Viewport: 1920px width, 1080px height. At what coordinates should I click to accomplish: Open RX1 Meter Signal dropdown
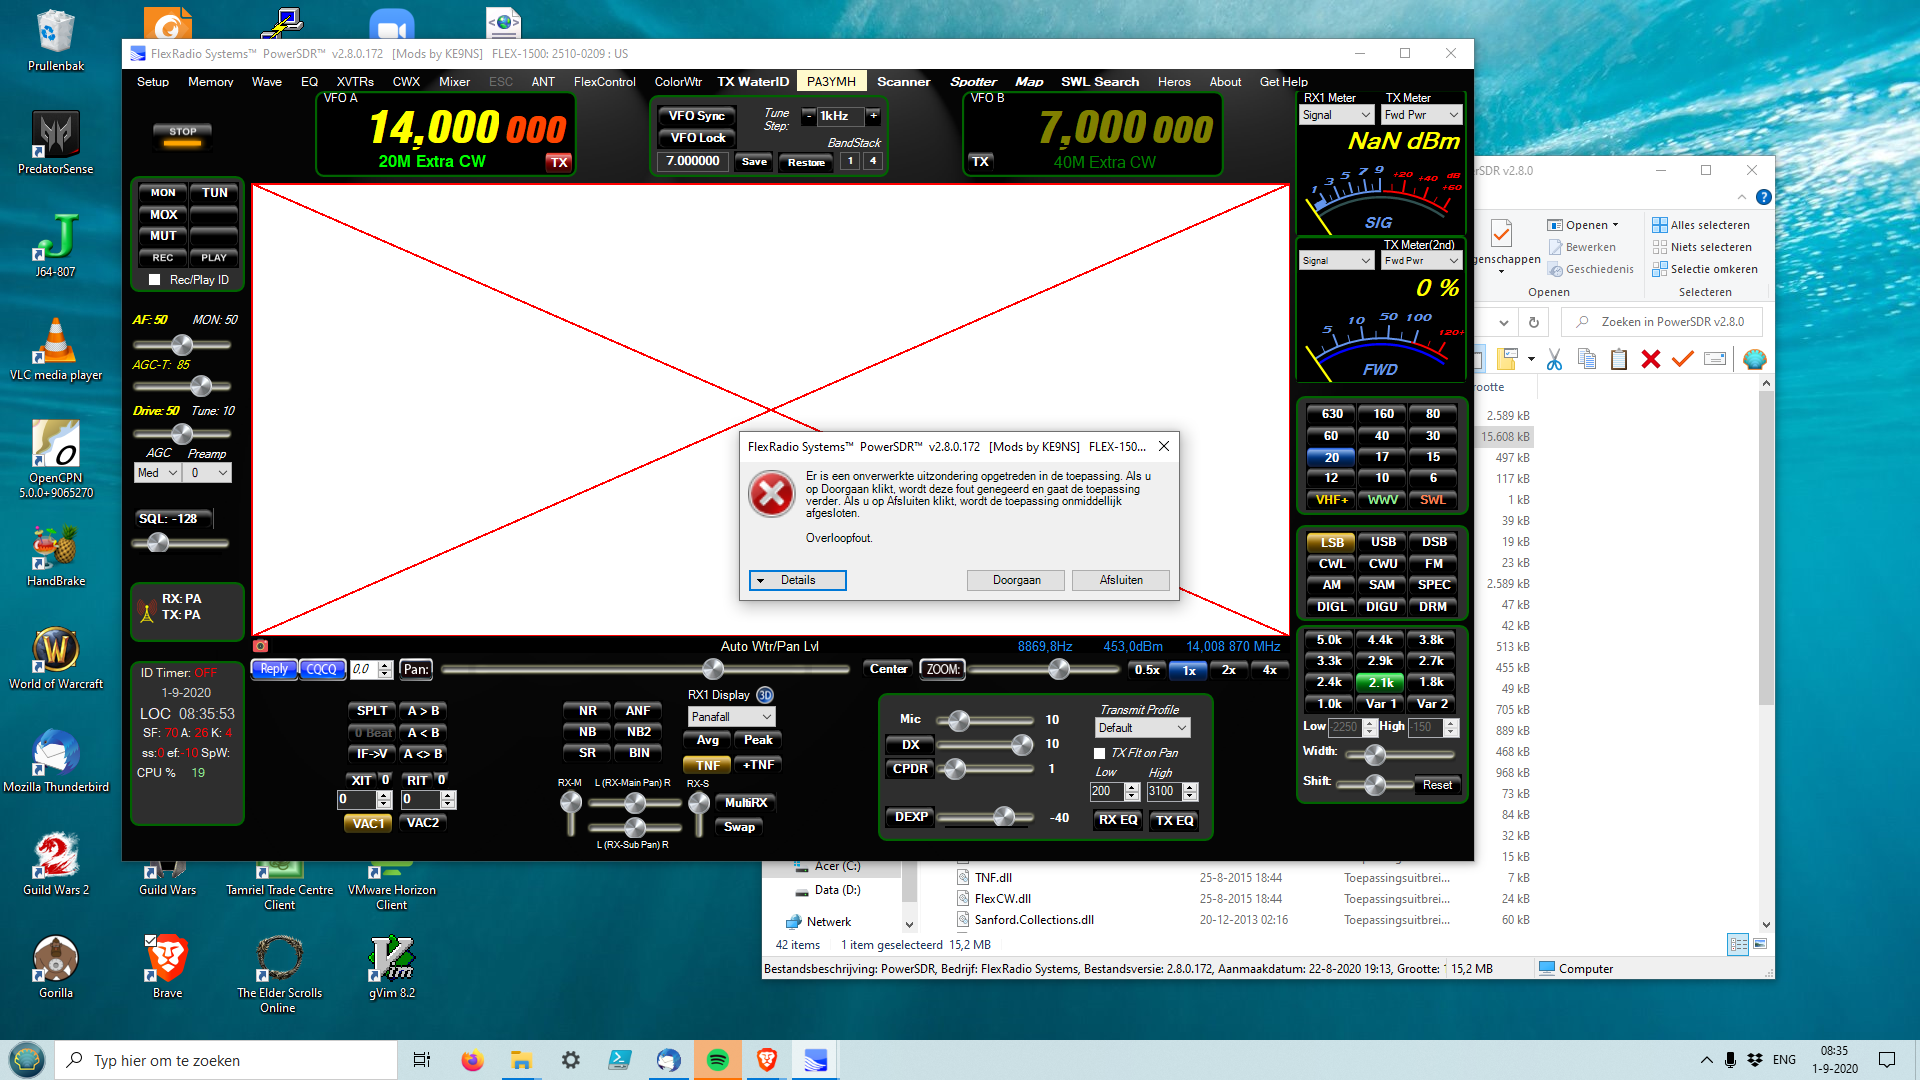coord(1337,115)
